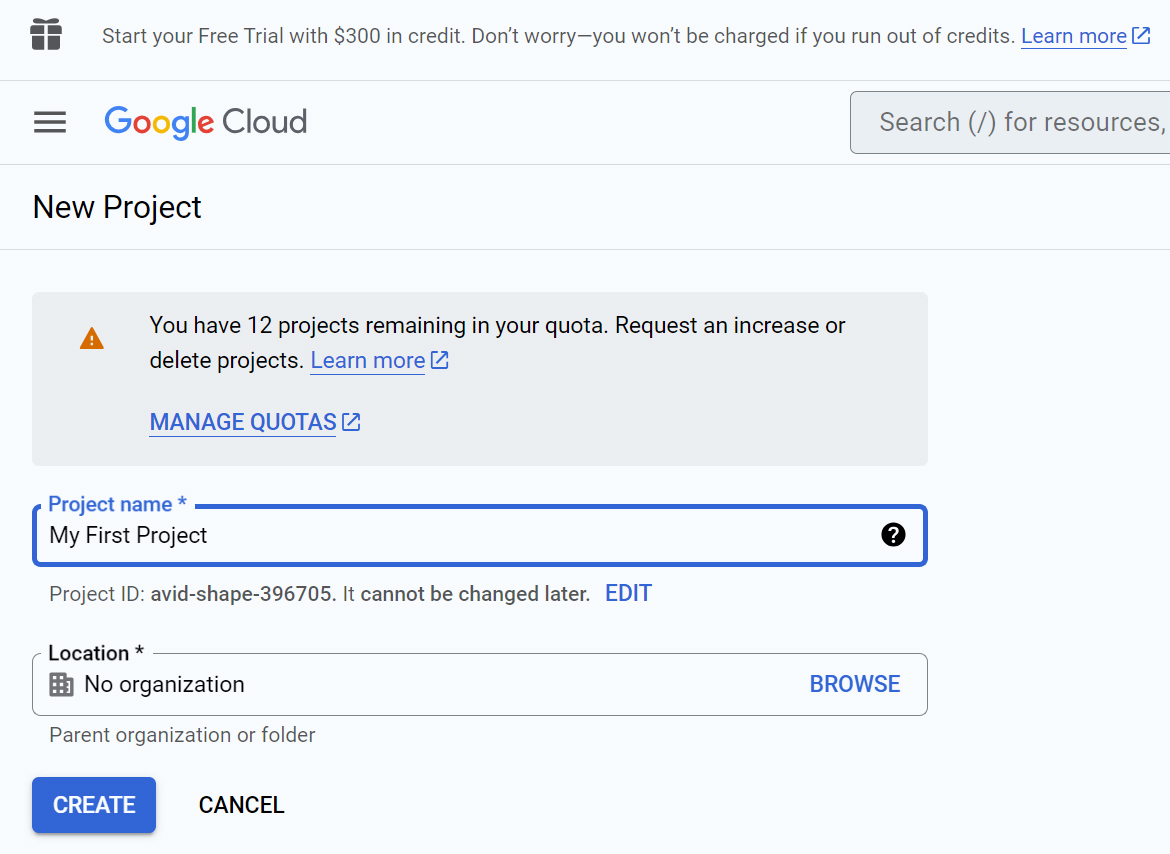Click the gift box free trial icon
Image resolution: width=1170 pixels, height=854 pixels.
coord(46,35)
